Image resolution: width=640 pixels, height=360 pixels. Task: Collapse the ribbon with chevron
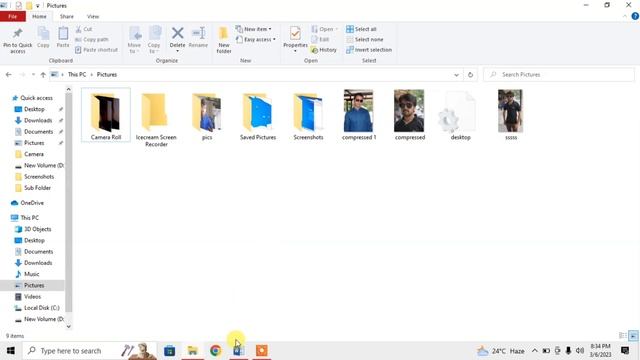(624, 16)
